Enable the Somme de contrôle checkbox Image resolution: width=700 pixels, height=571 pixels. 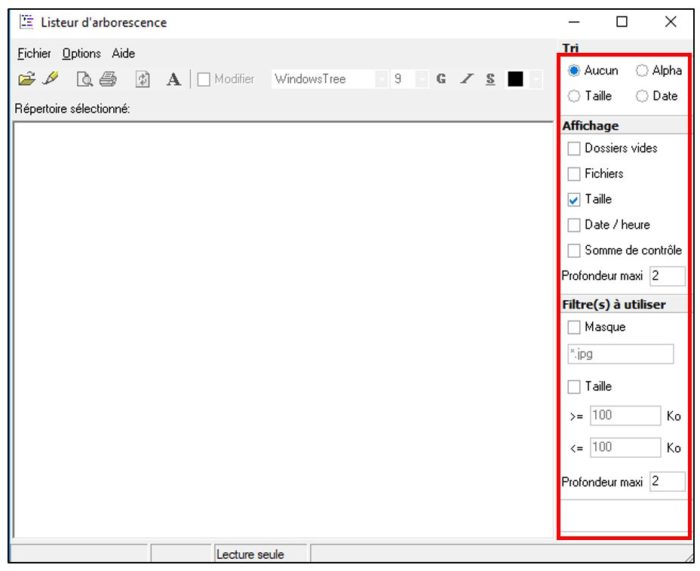point(574,250)
